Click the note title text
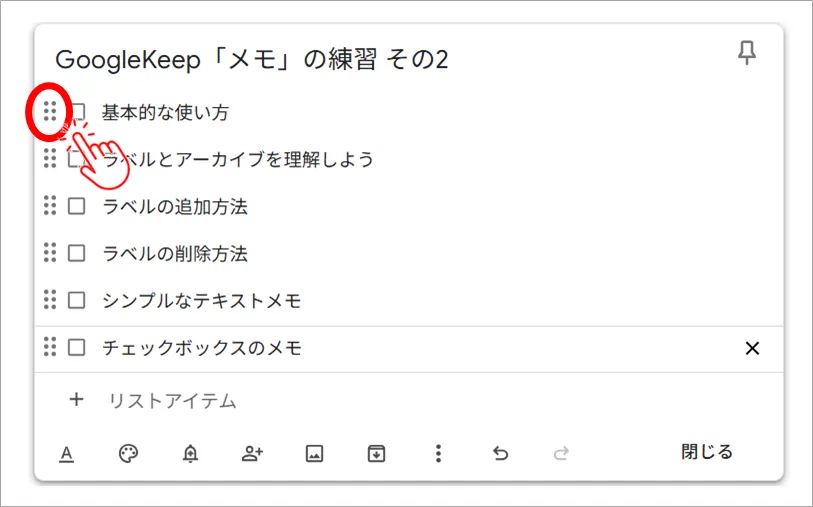Image resolution: width=813 pixels, height=507 pixels. (251, 60)
